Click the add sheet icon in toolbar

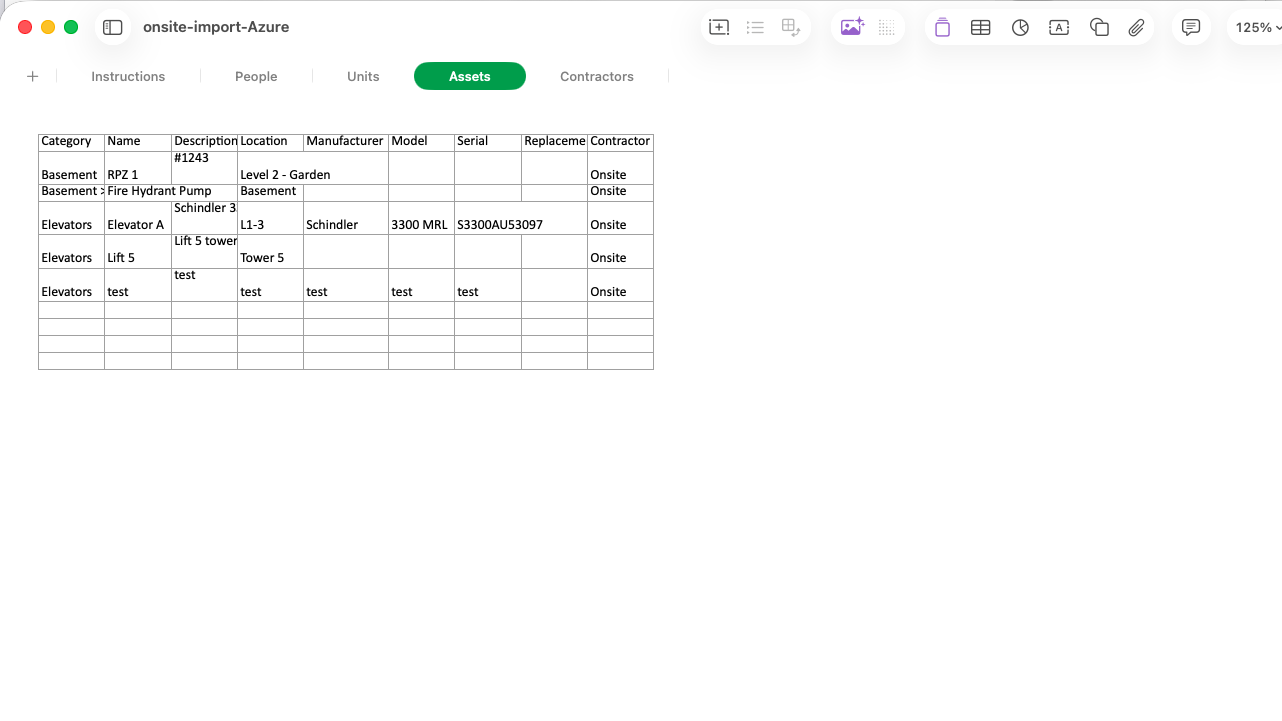pos(719,28)
